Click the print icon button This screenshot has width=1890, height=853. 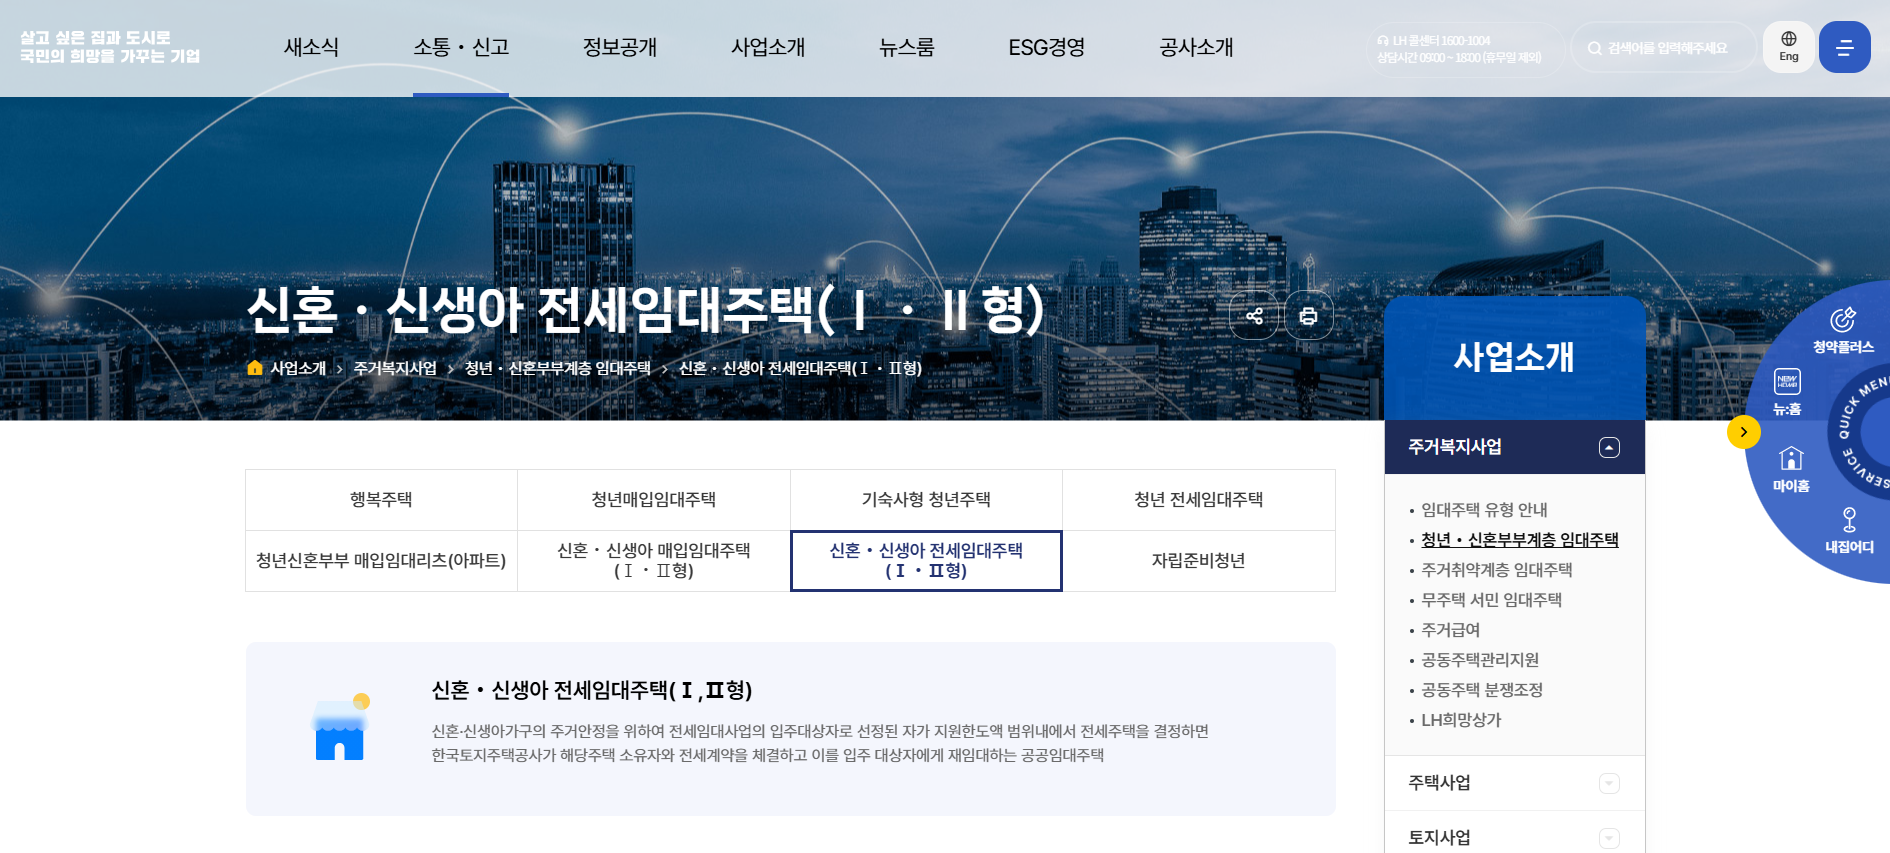pyautogui.click(x=1308, y=316)
